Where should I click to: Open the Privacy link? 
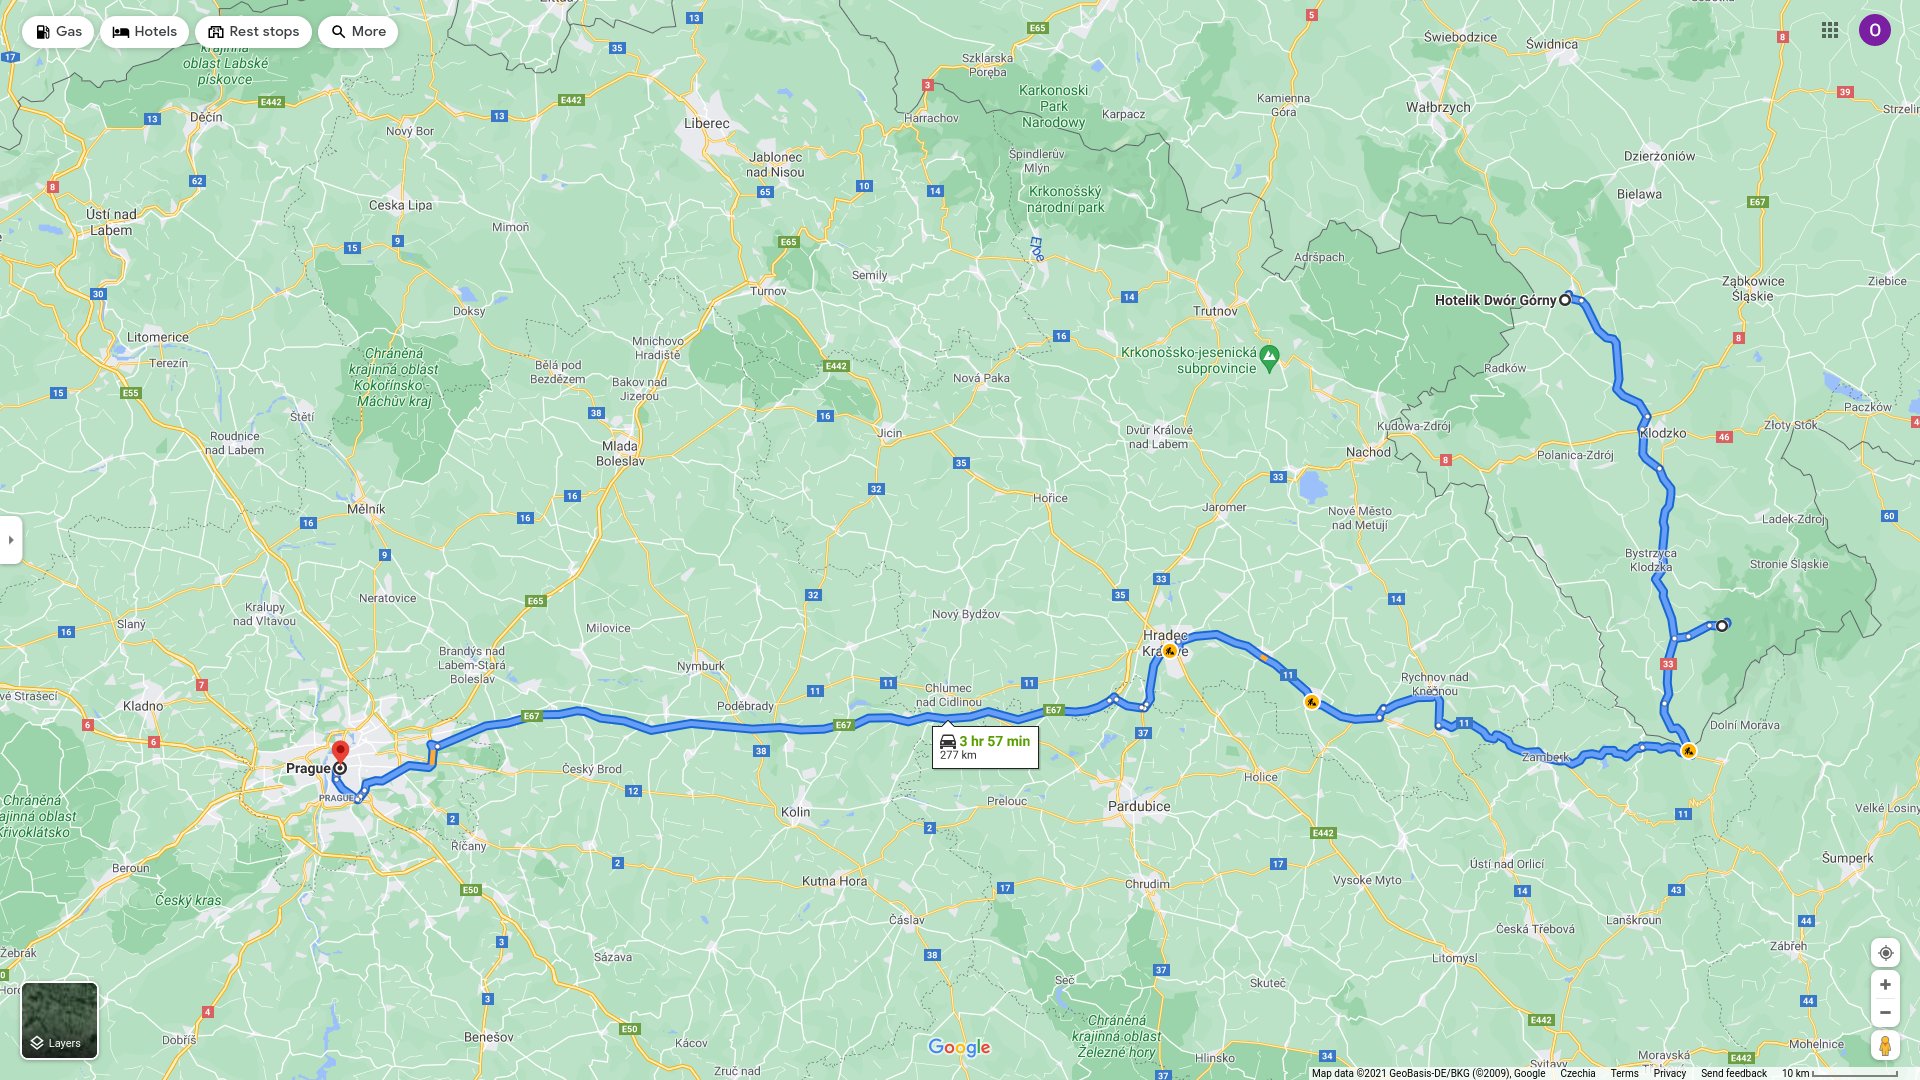[x=1669, y=1073]
